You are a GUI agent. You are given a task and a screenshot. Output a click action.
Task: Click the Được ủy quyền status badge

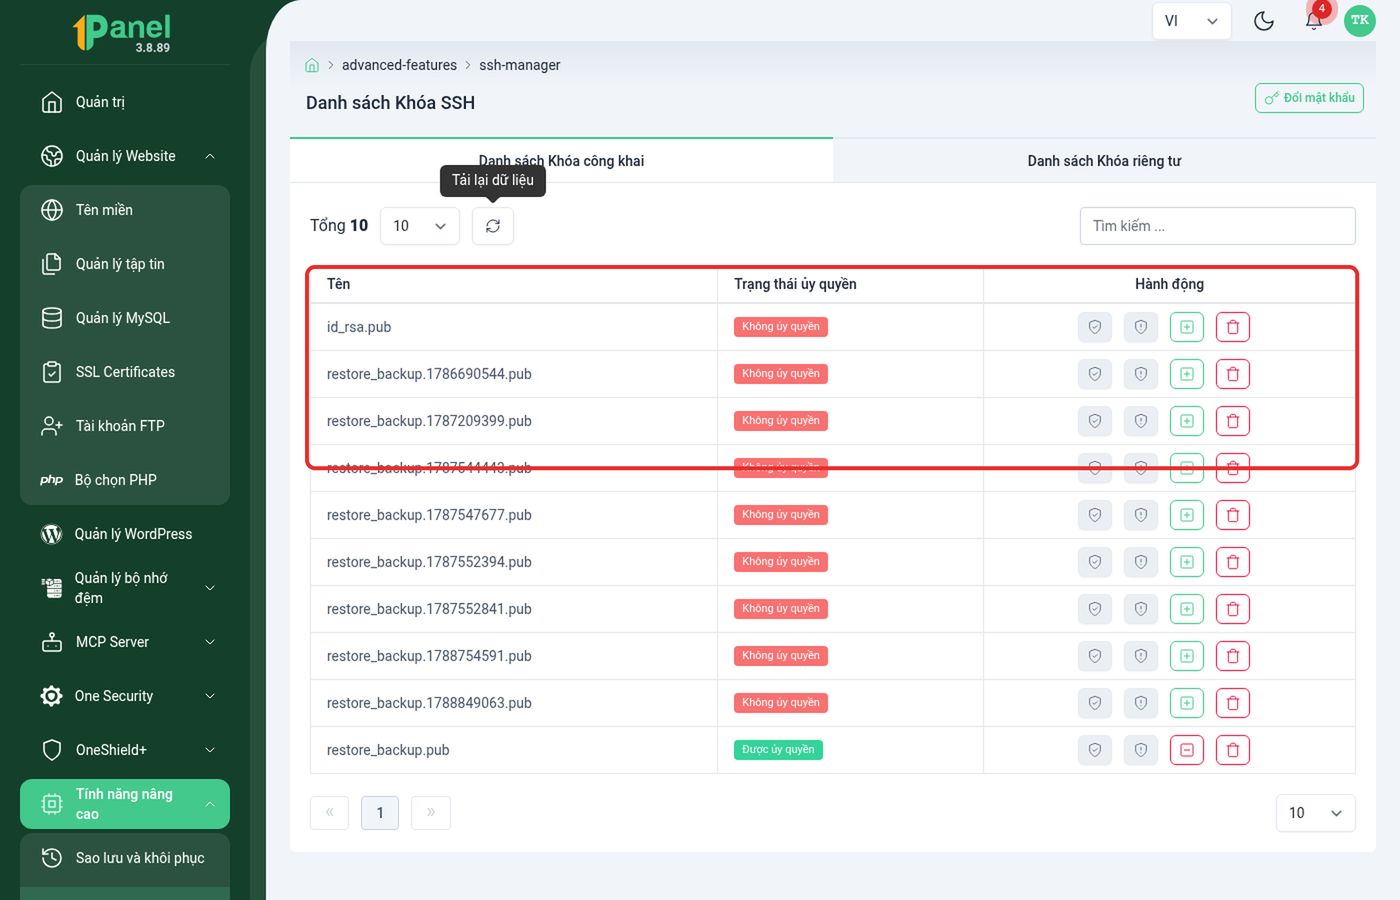coord(778,750)
